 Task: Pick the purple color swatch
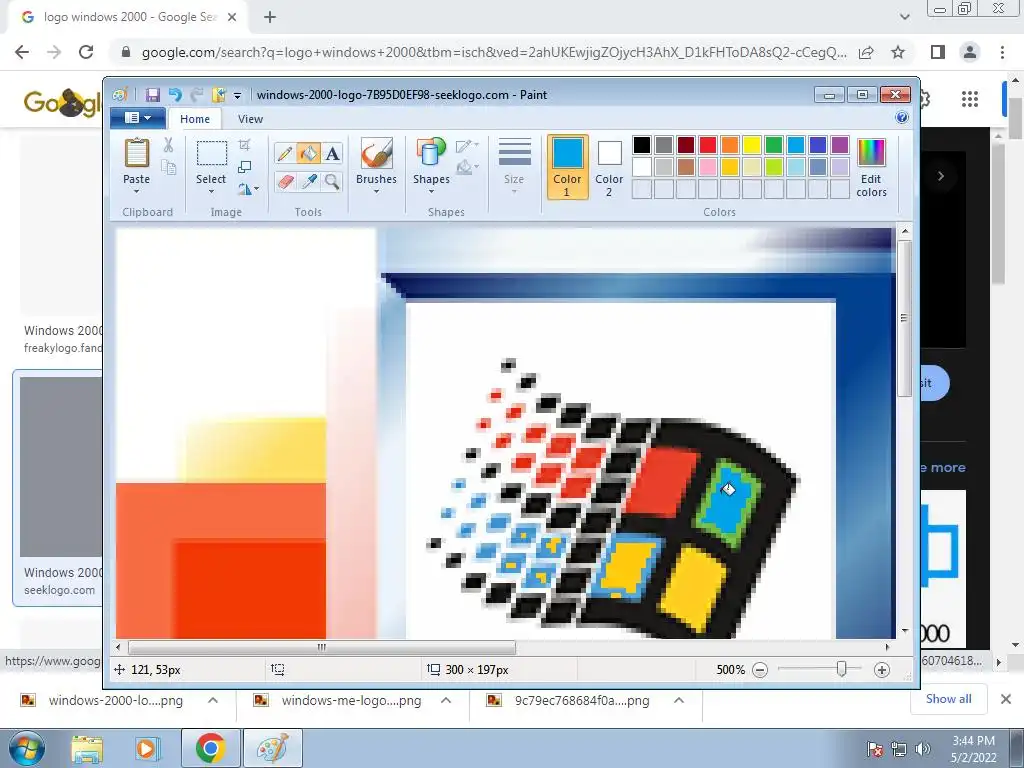pyautogui.click(x=840, y=145)
